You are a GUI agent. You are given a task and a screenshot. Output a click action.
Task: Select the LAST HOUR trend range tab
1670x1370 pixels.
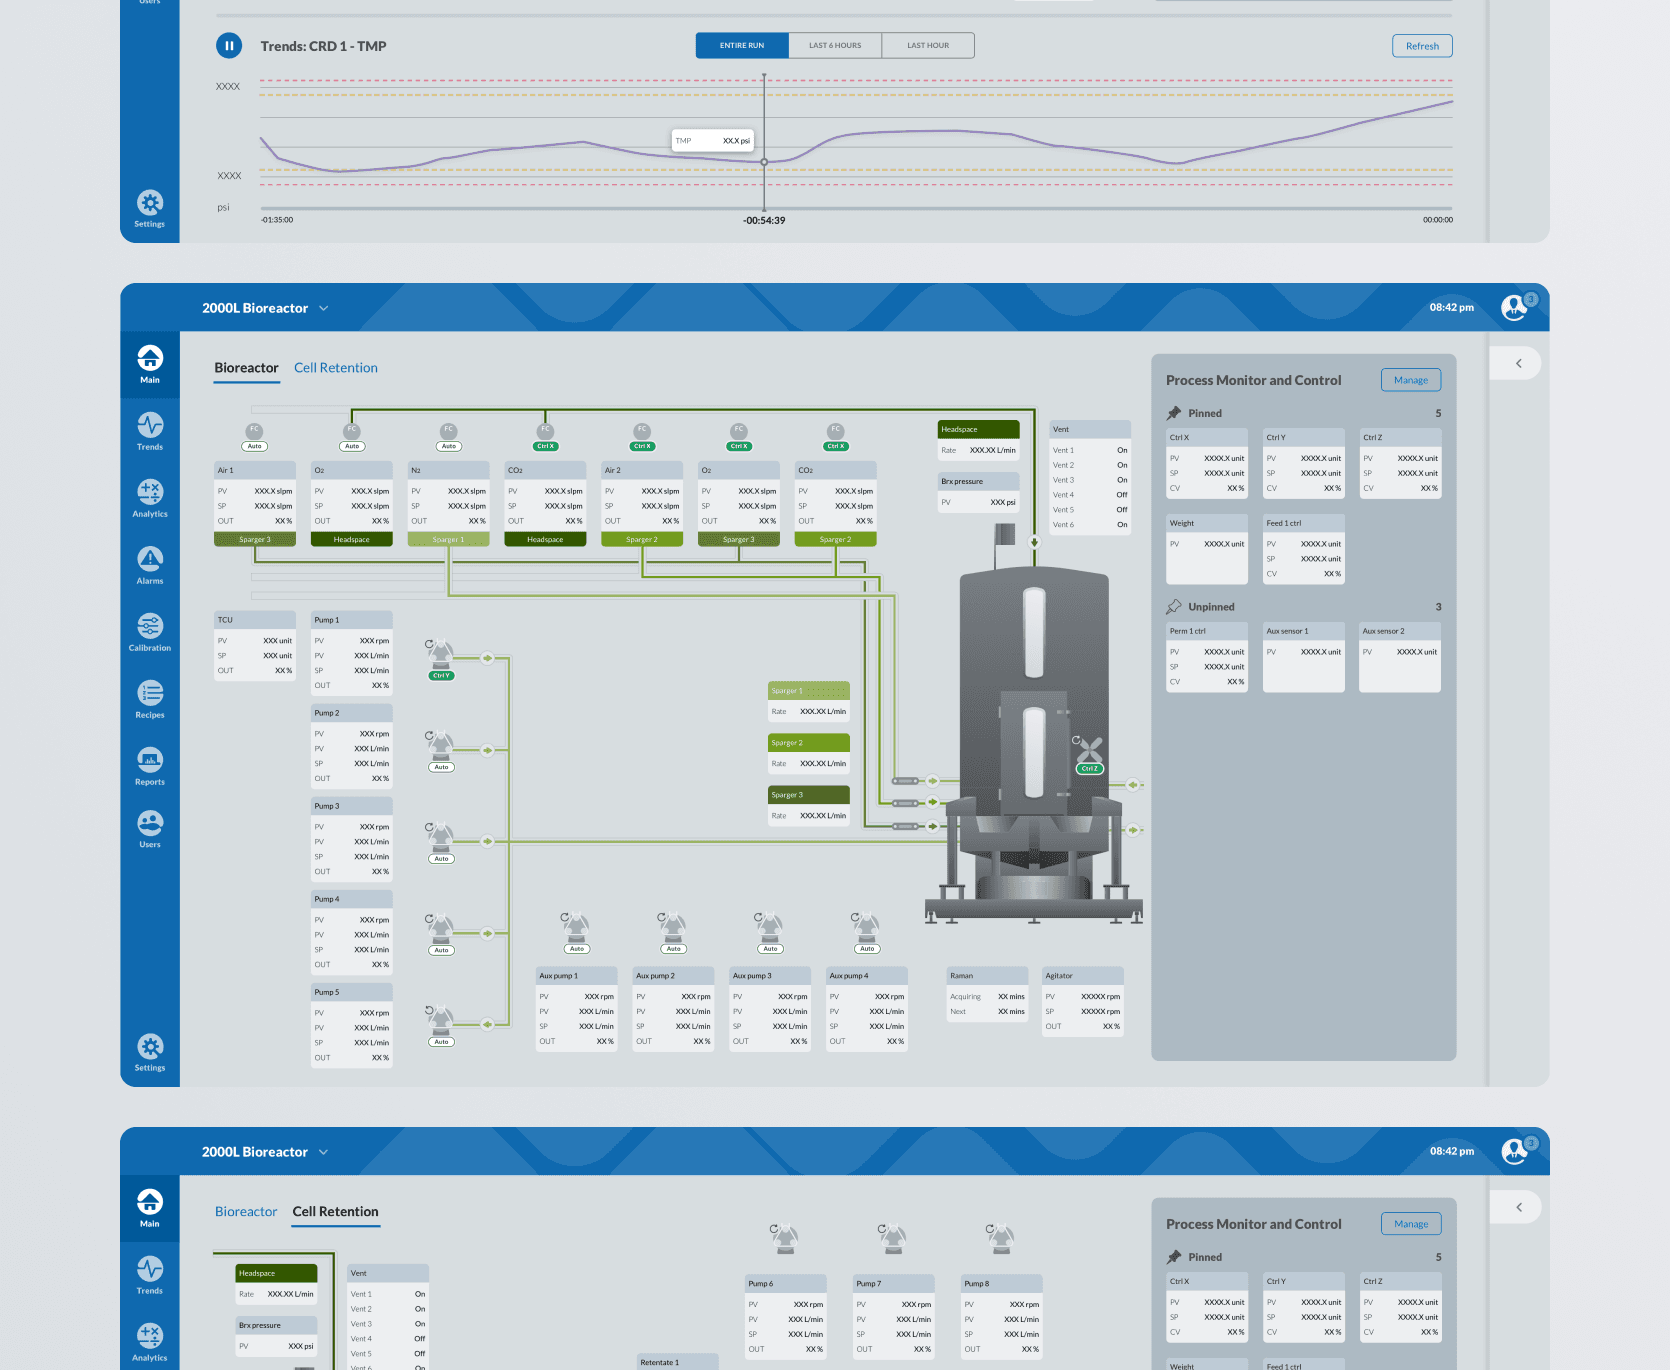coord(928,46)
